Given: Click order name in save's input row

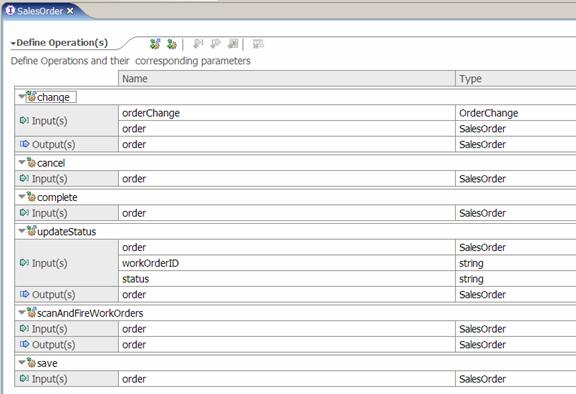Looking at the screenshot, I should [287, 379].
